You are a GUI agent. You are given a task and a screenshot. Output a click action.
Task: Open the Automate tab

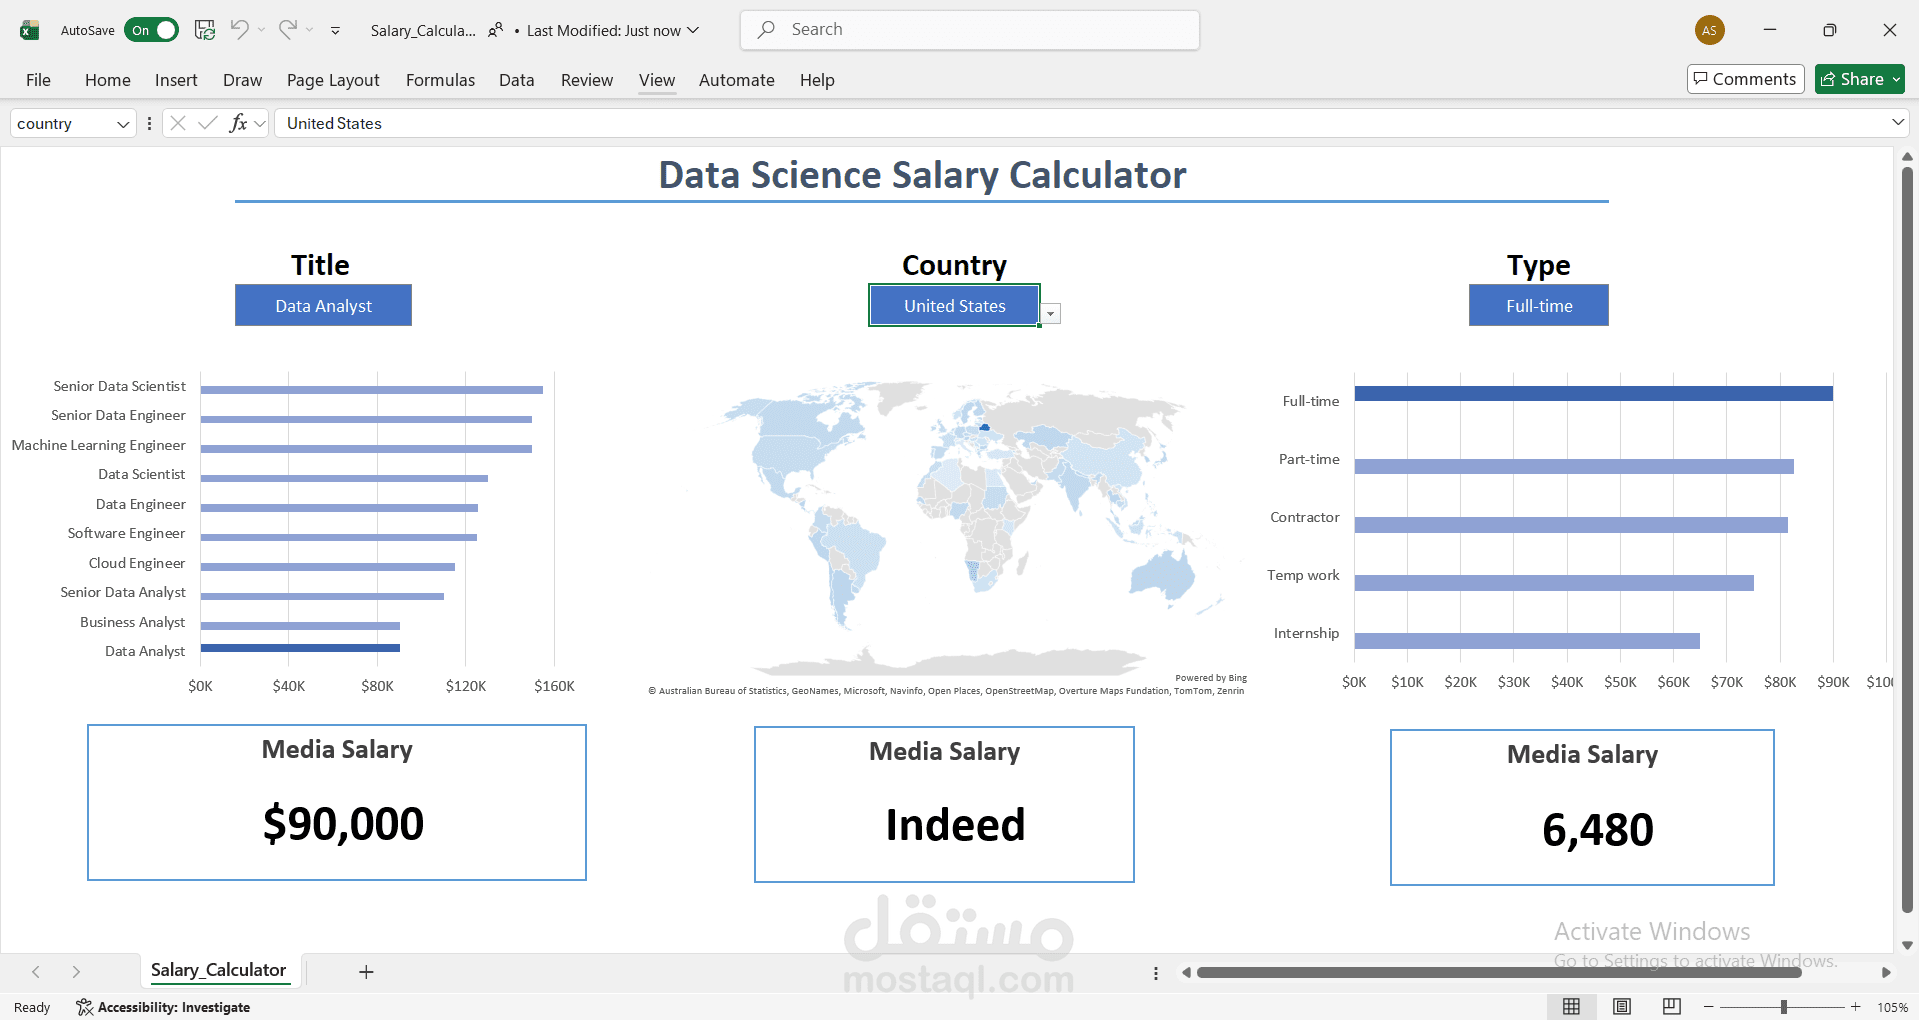[x=737, y=80]
